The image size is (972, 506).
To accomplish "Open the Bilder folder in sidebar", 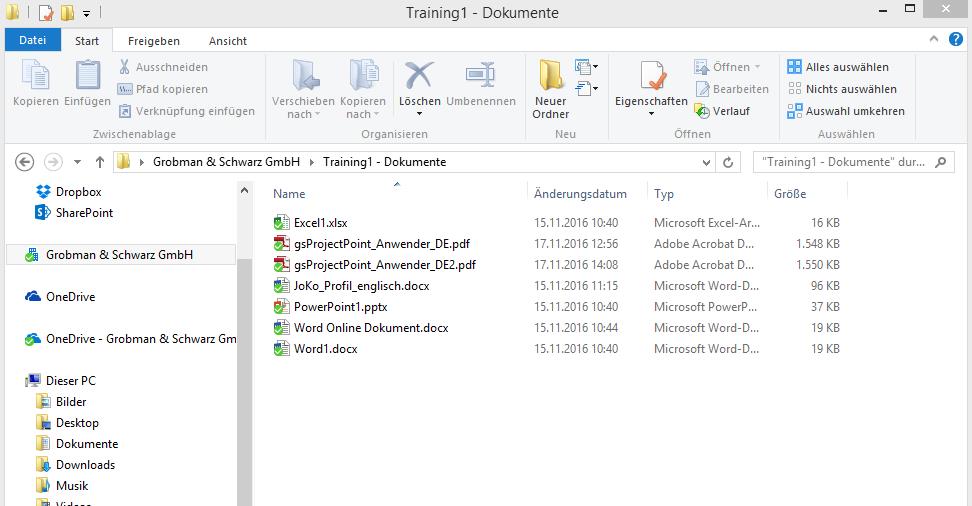I will click(61, 402).
